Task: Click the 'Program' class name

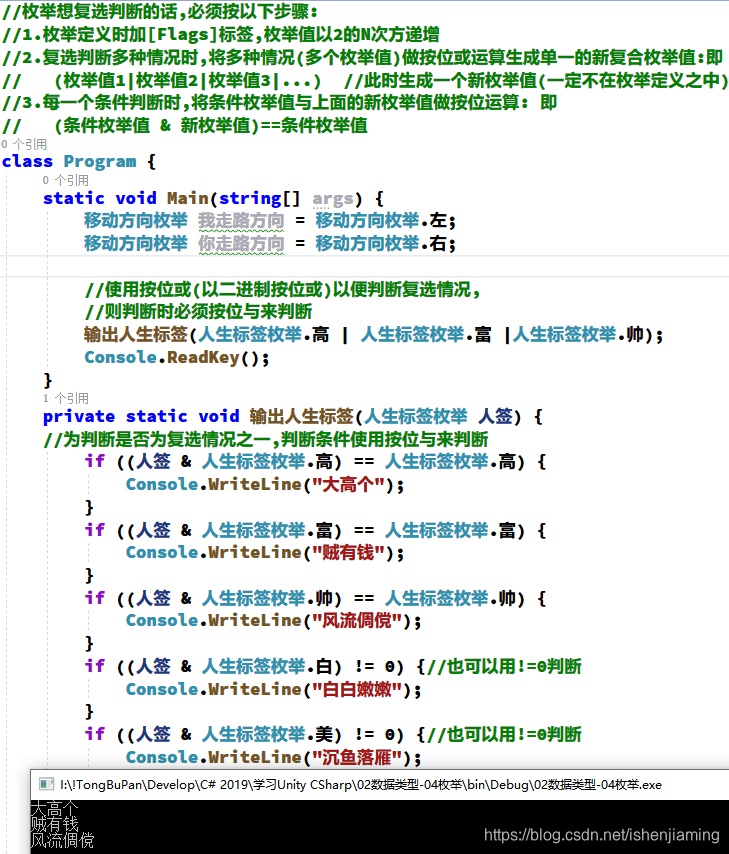Action: 100,162
